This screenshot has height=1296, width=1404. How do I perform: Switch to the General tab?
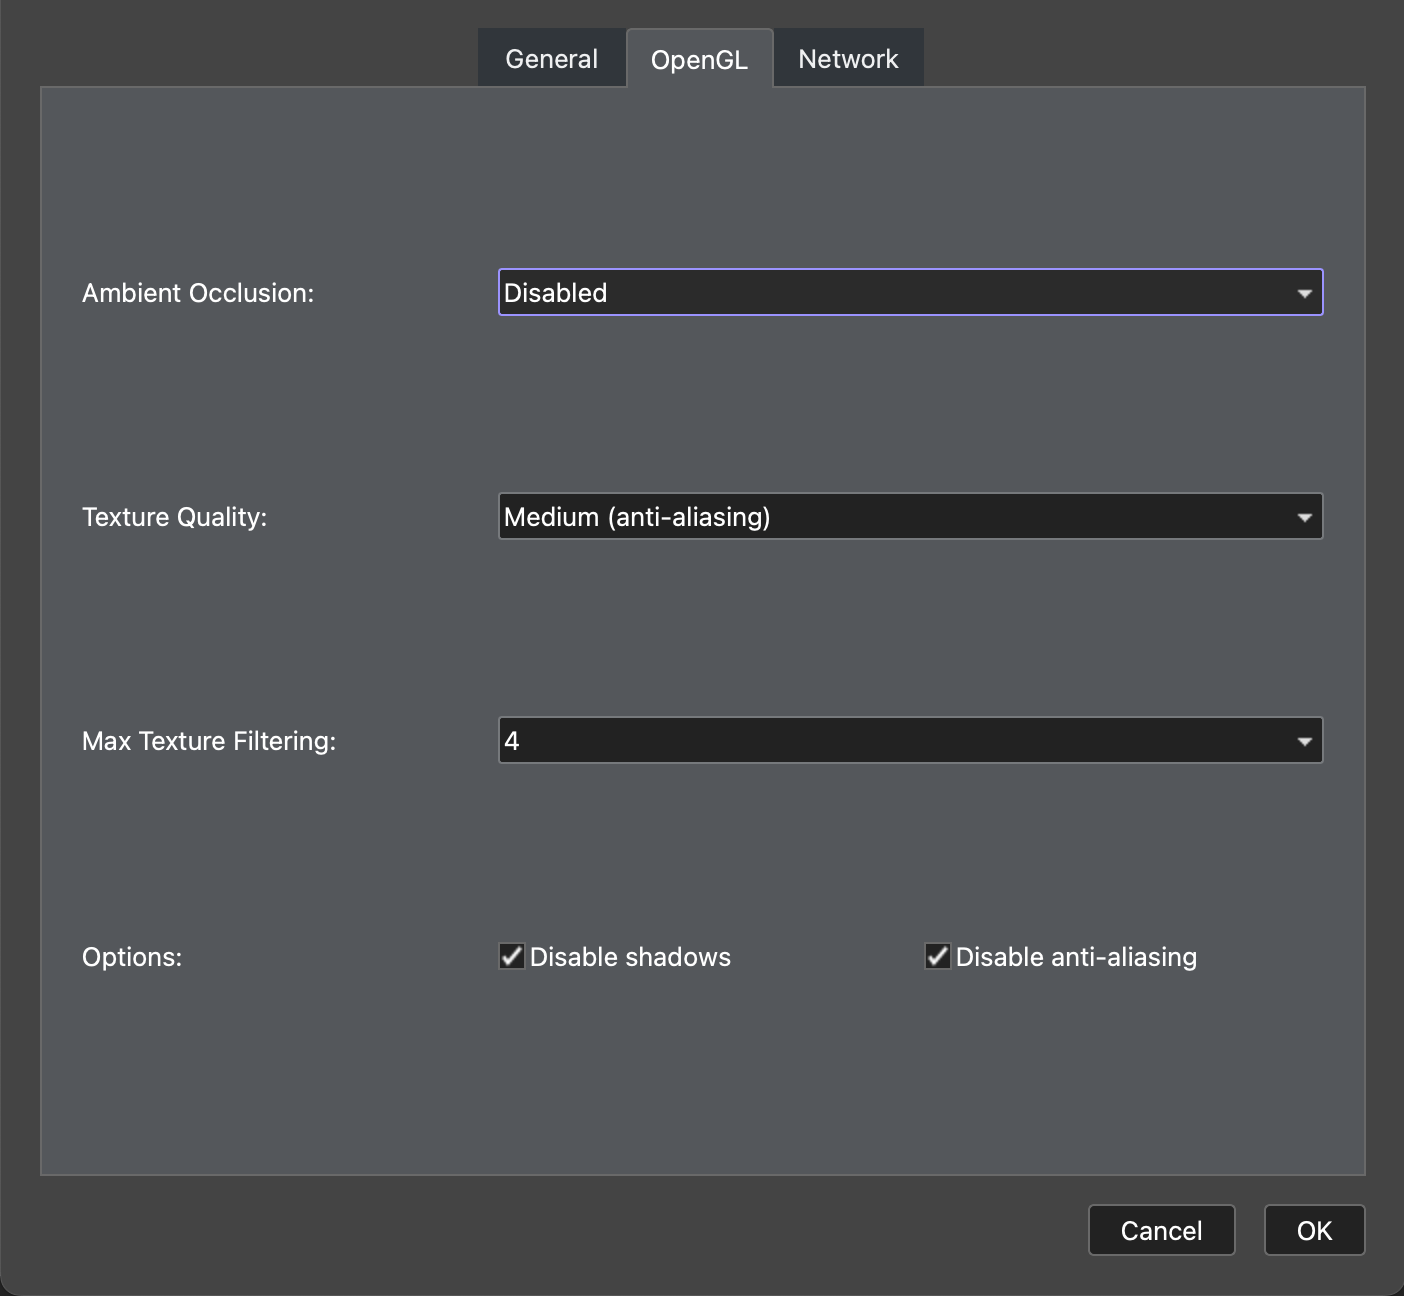click(551, 57)
